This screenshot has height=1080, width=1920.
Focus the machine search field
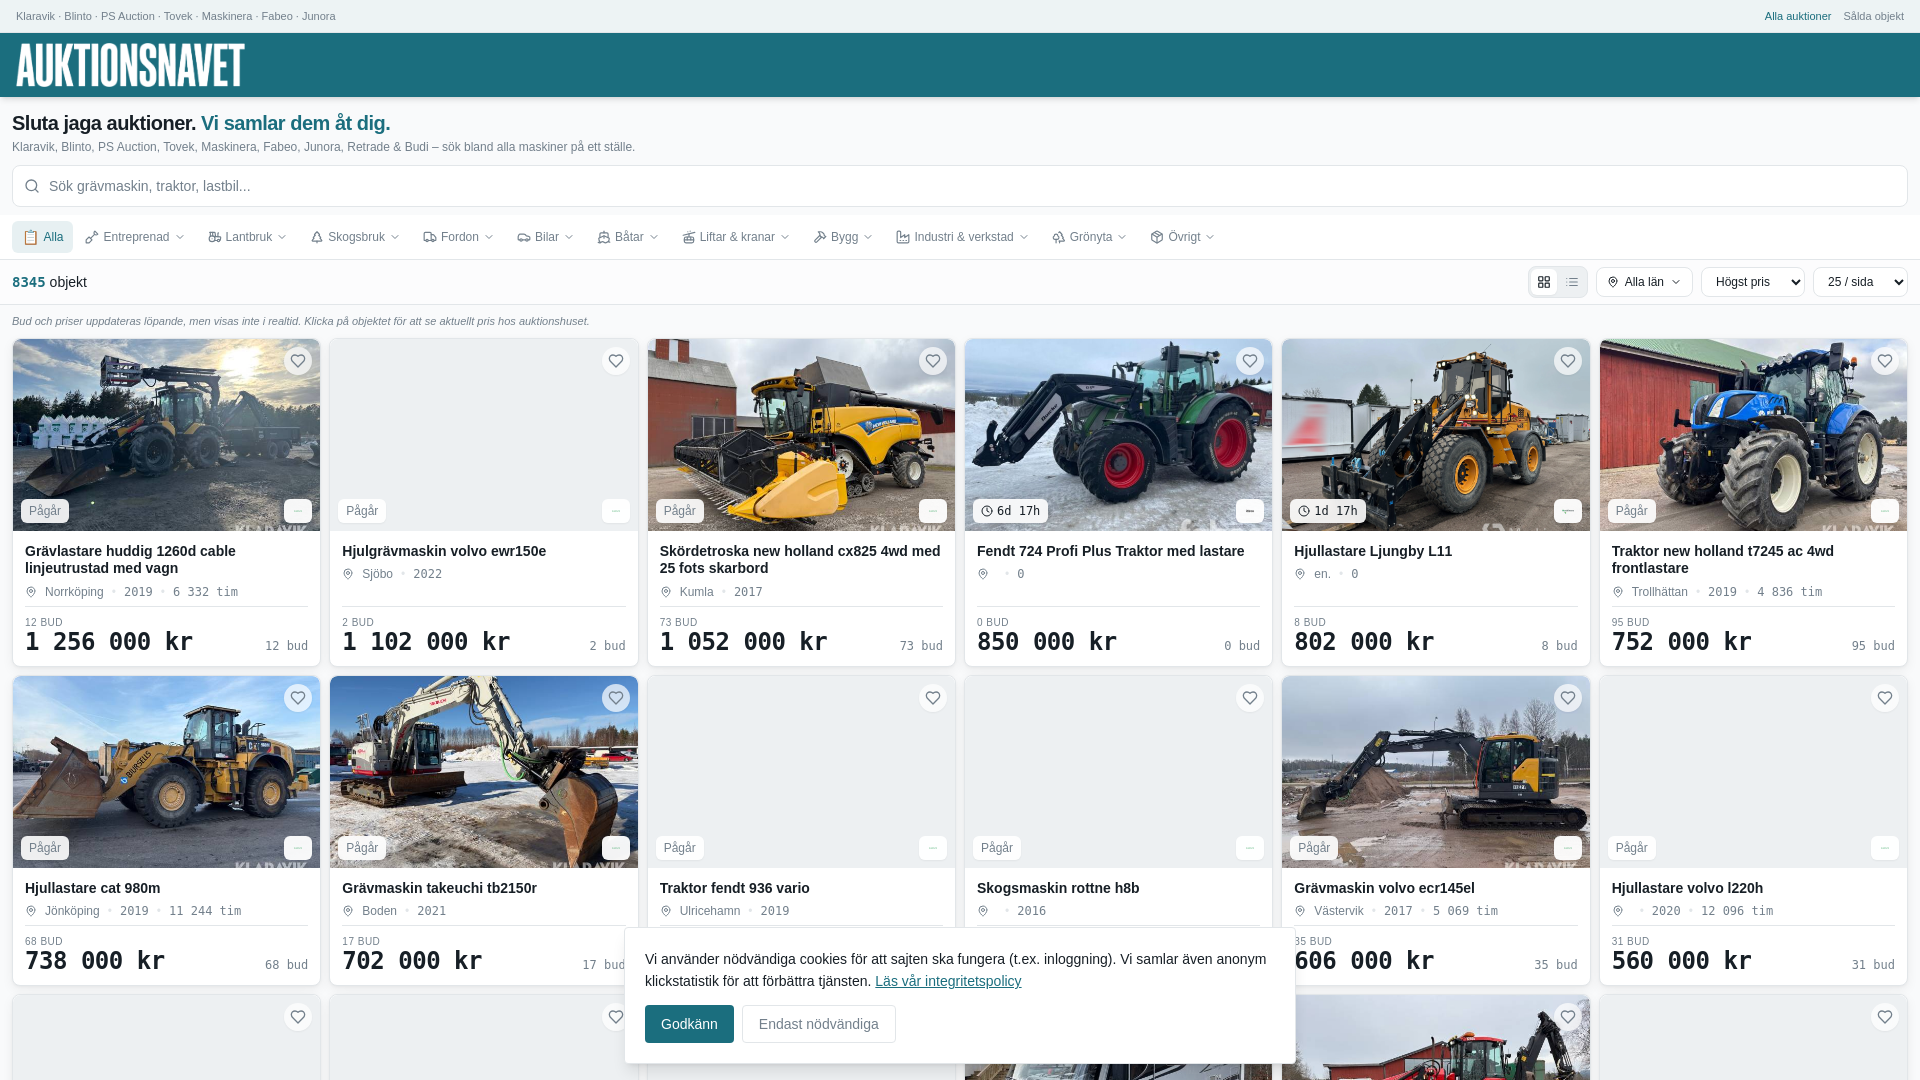960,186
